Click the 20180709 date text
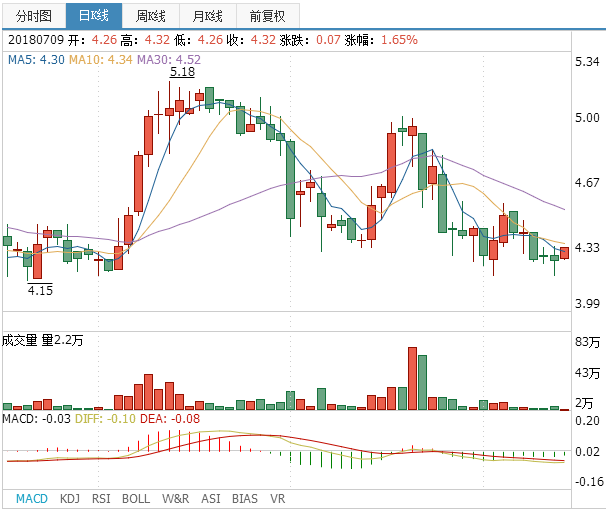The width and height of the screenshot is (606, 510). [36, 40]
